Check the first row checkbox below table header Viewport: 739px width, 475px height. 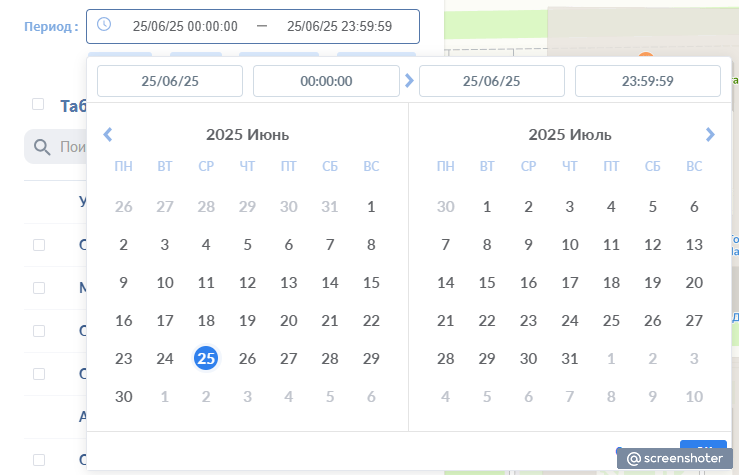(38, 244)
